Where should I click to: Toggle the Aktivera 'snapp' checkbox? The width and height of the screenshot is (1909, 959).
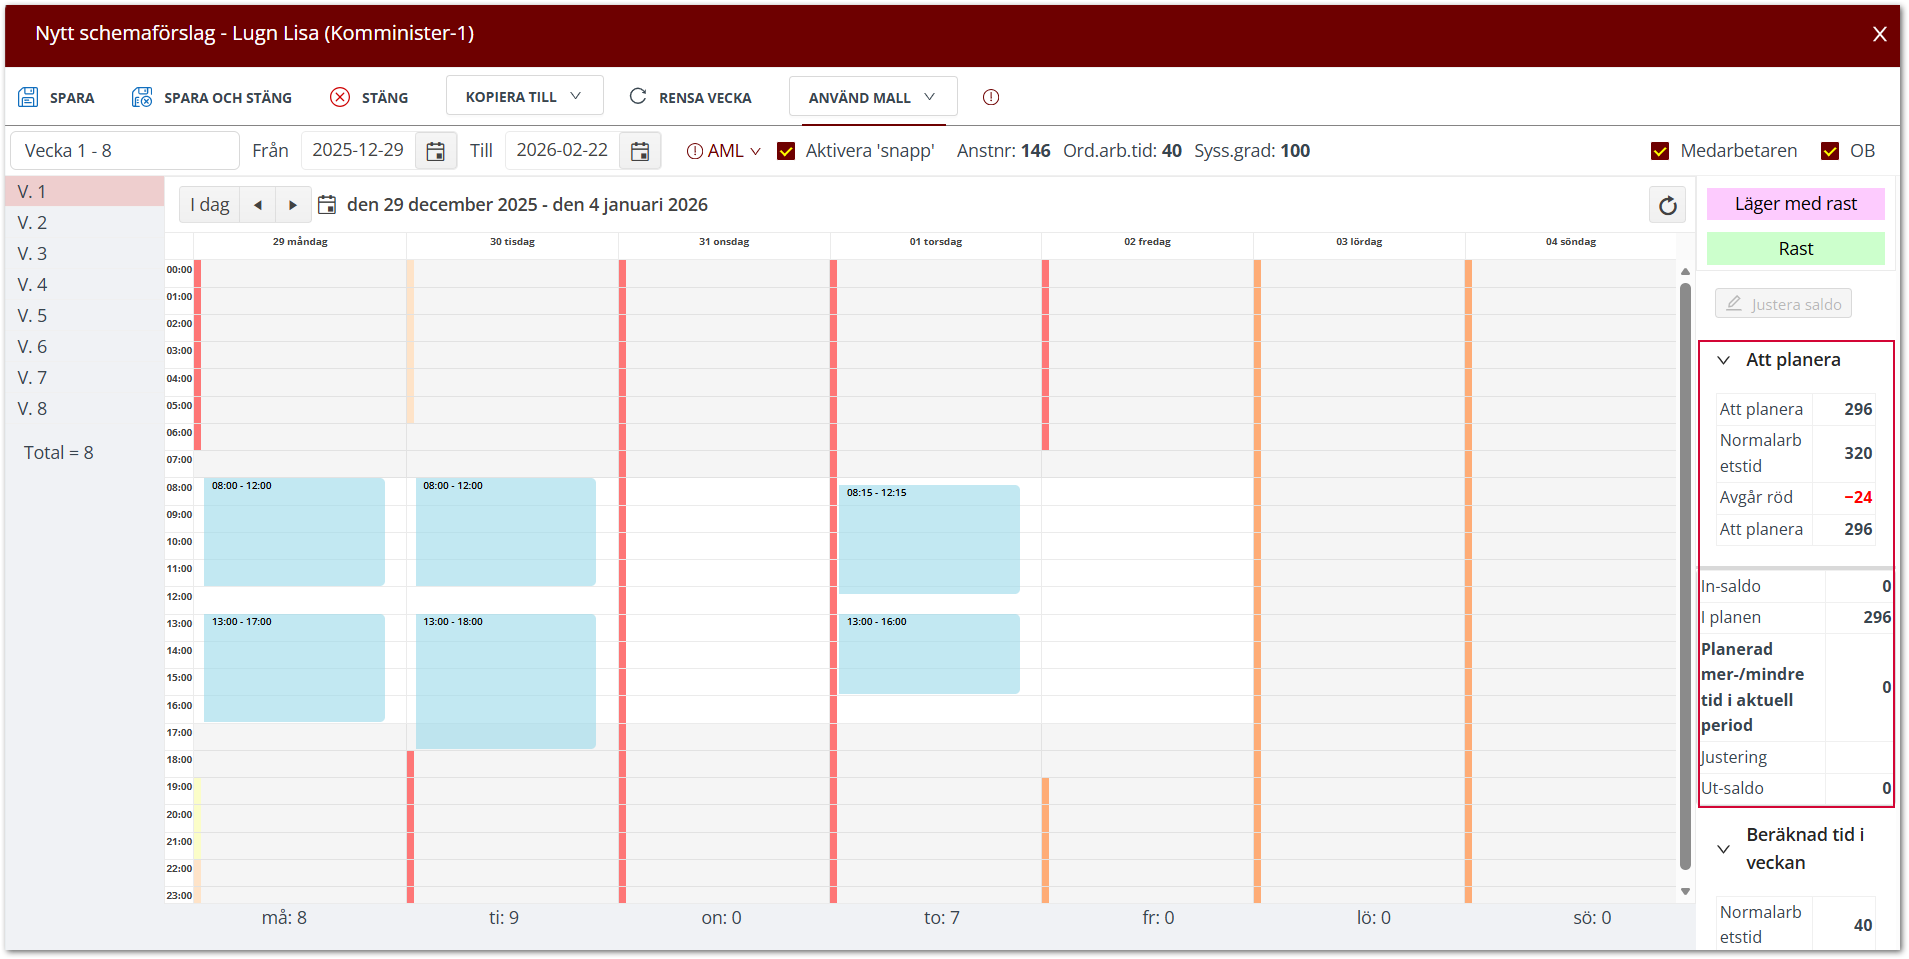[x=787, y=151]
